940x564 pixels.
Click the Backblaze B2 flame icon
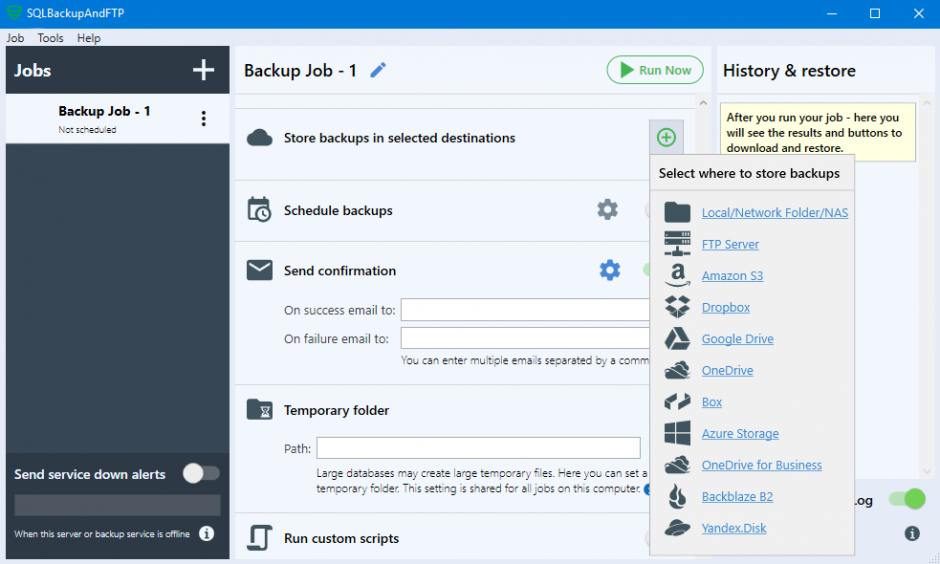[x=677, y=496]
